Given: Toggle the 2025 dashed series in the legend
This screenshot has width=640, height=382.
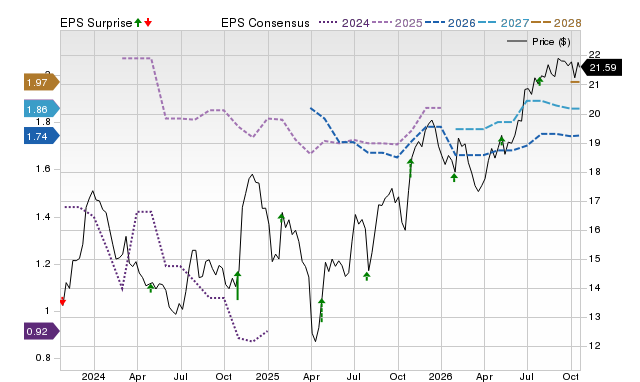Looking at the screenshot, I should (397, 23).
